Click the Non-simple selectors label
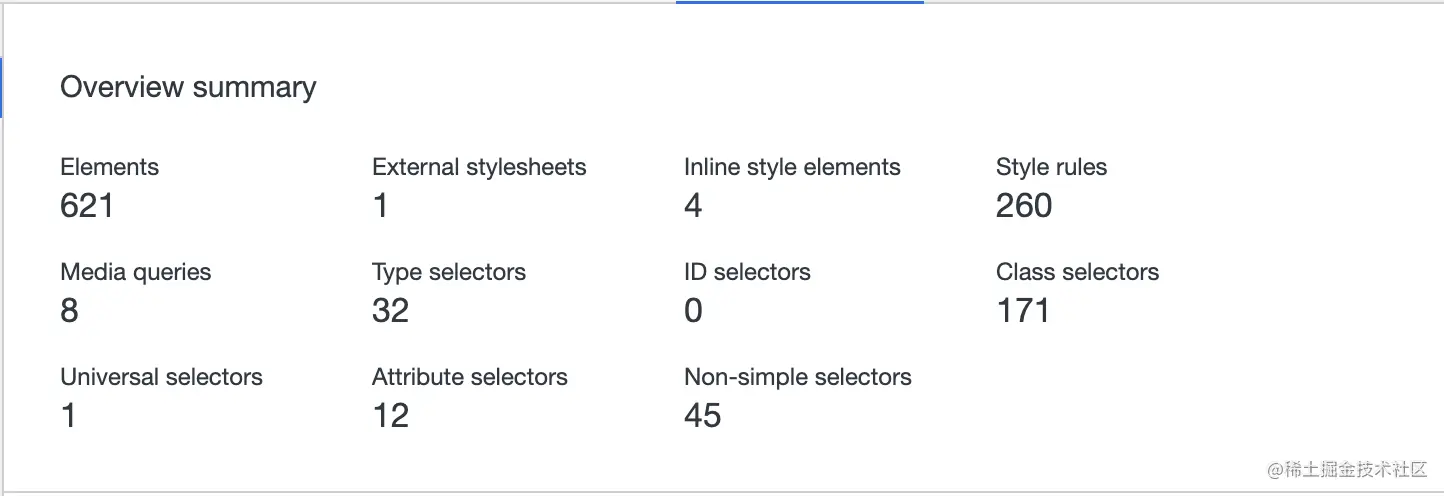The height and width of the screenshot is (496, 1444). coord(798,377)
